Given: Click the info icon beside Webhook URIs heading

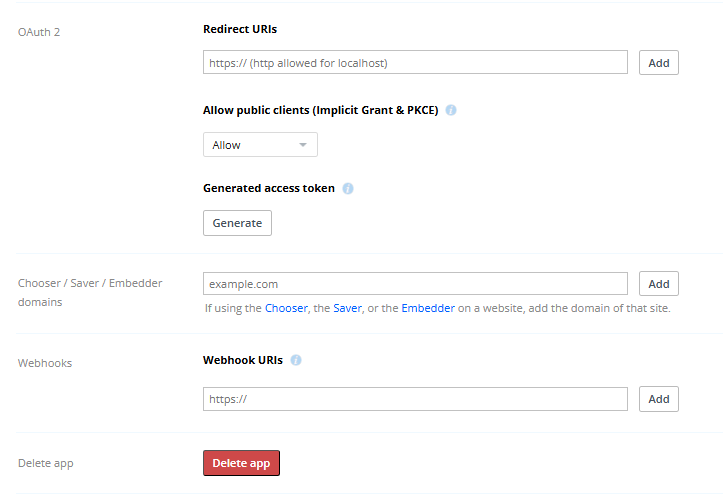Looking at the screenshot, I should 296,360.
